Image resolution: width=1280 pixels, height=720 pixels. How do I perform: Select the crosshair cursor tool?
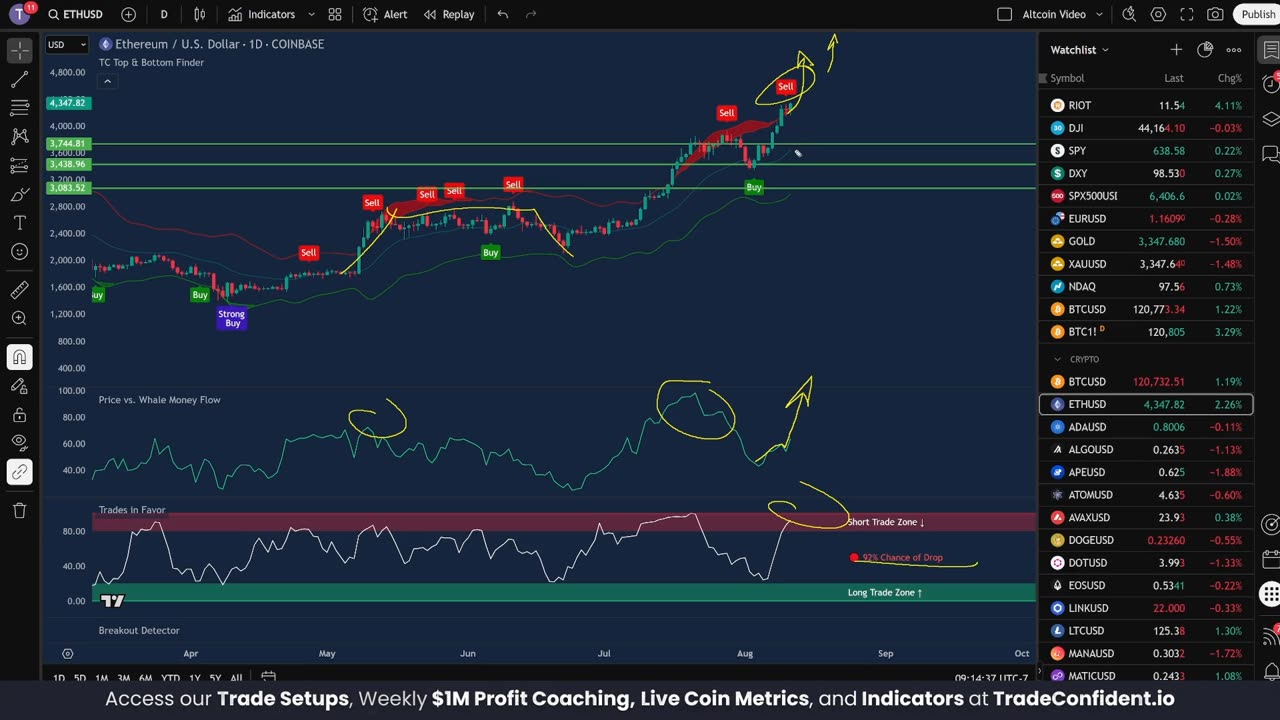tap(19, 50)
